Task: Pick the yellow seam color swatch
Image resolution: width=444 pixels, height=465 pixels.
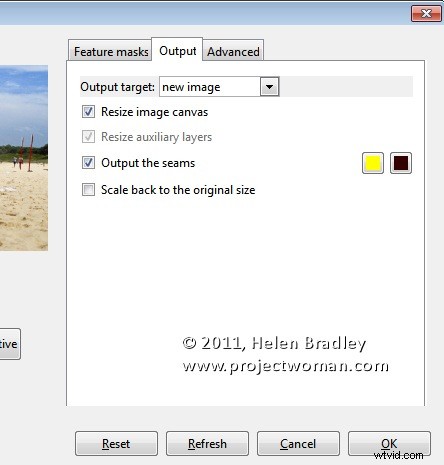Action: (373, 163)
